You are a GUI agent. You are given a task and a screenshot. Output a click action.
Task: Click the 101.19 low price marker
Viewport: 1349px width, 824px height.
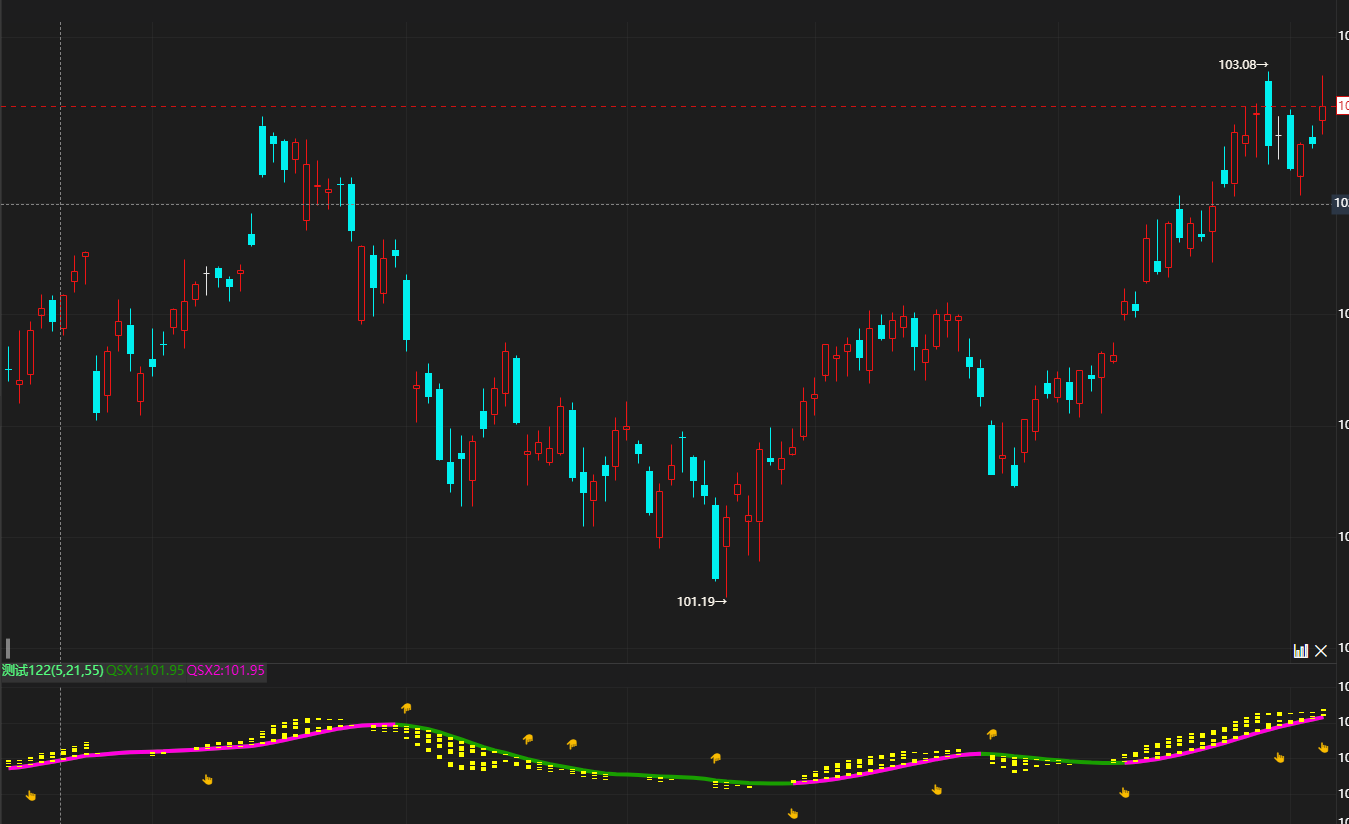coord(701,602)
